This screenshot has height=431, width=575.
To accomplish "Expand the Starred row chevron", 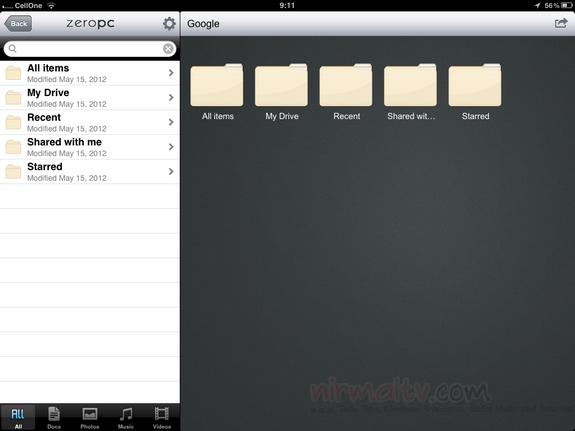I will [171, 171].
